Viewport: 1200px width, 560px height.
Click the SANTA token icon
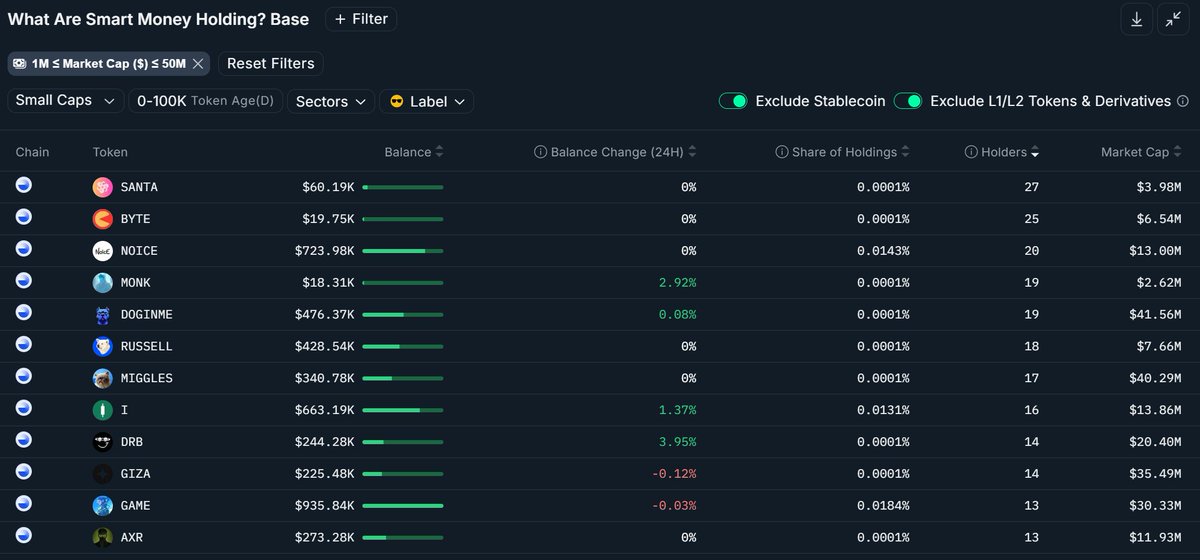103,187
